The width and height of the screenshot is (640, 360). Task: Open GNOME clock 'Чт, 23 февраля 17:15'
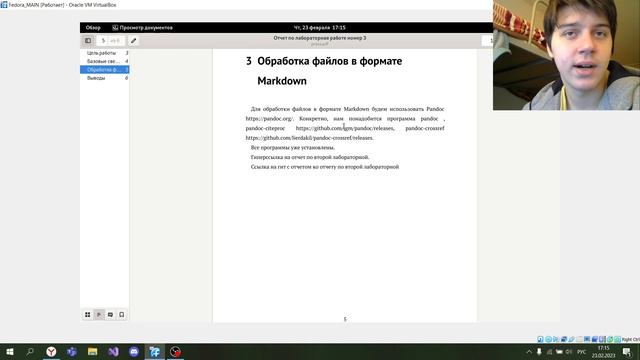[320, 28]
